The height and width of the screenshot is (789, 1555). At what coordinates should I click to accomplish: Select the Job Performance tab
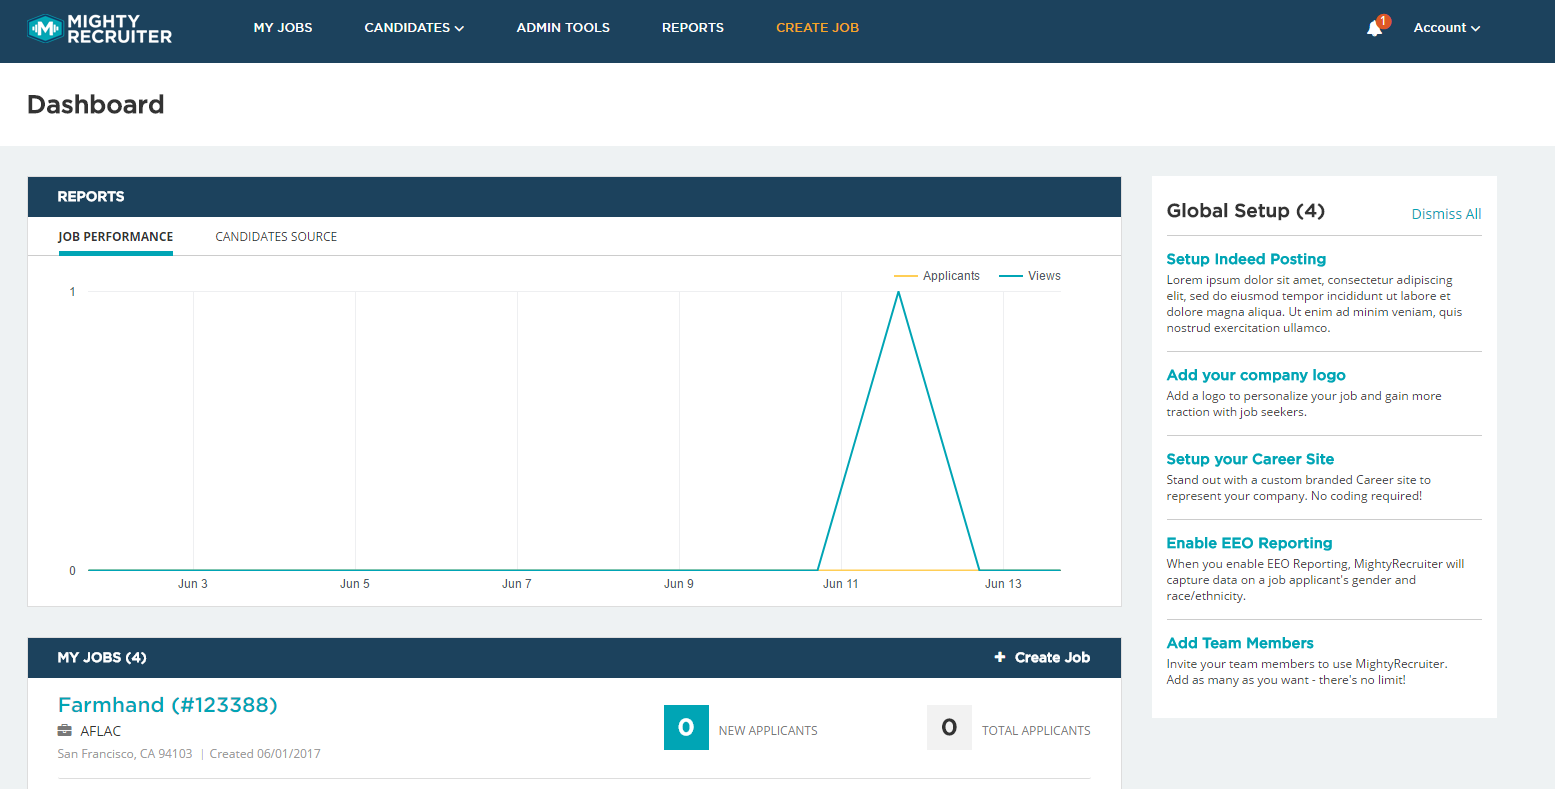pos(115,237)
